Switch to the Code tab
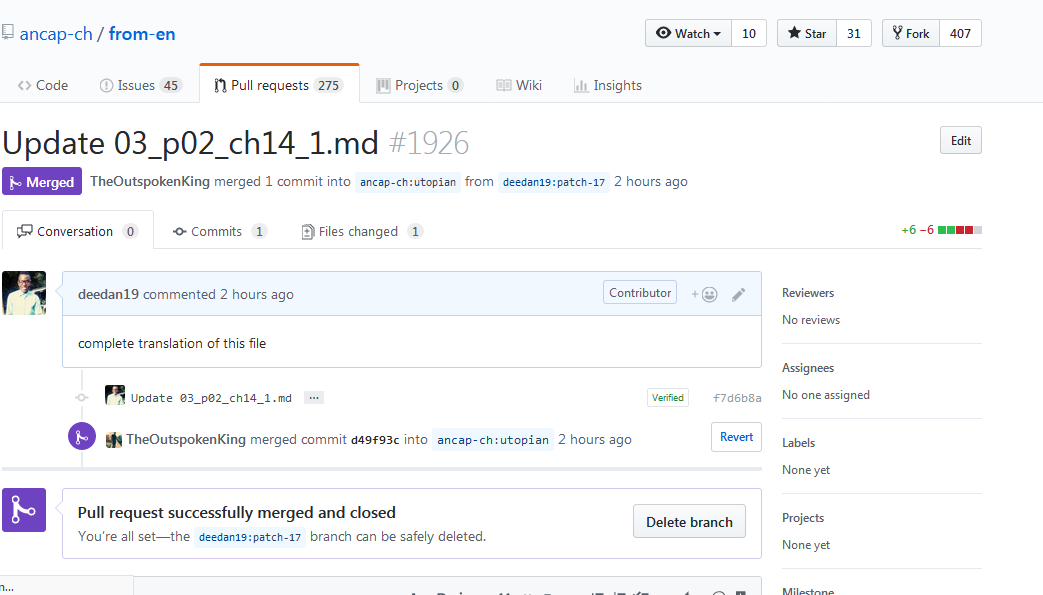Viewport: 1043px width, 595px height. tap(43, 85)
